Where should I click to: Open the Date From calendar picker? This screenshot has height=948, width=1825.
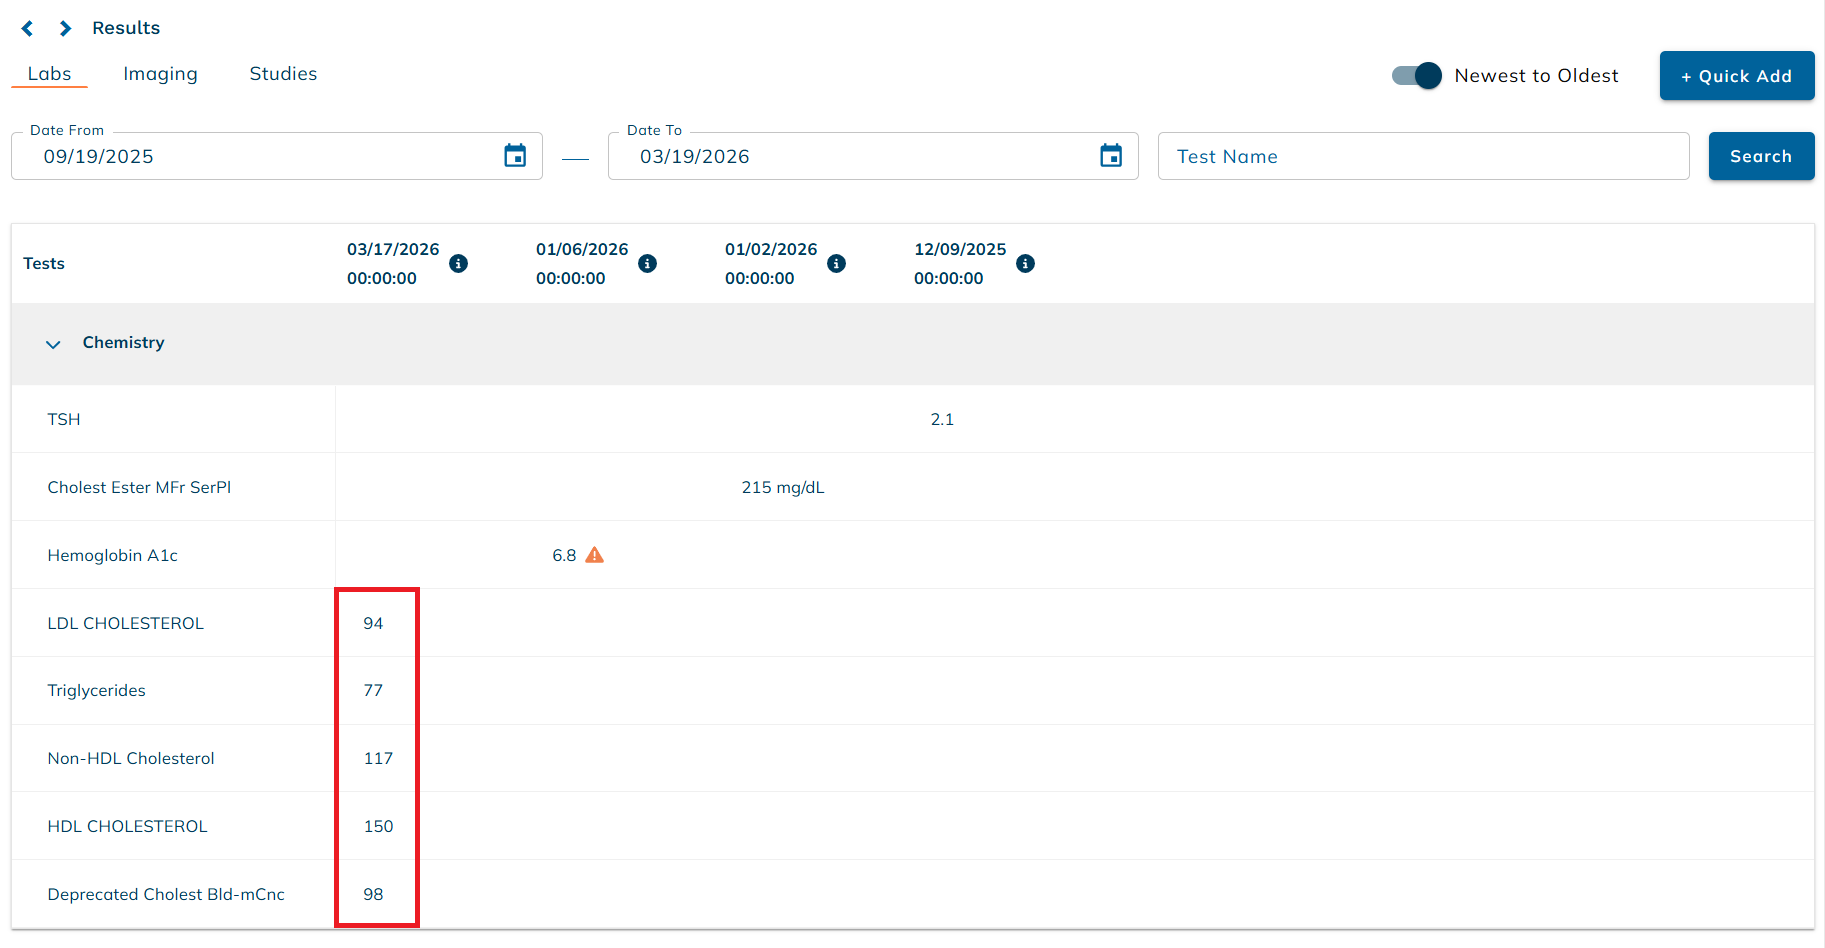[x=515, y=156]
